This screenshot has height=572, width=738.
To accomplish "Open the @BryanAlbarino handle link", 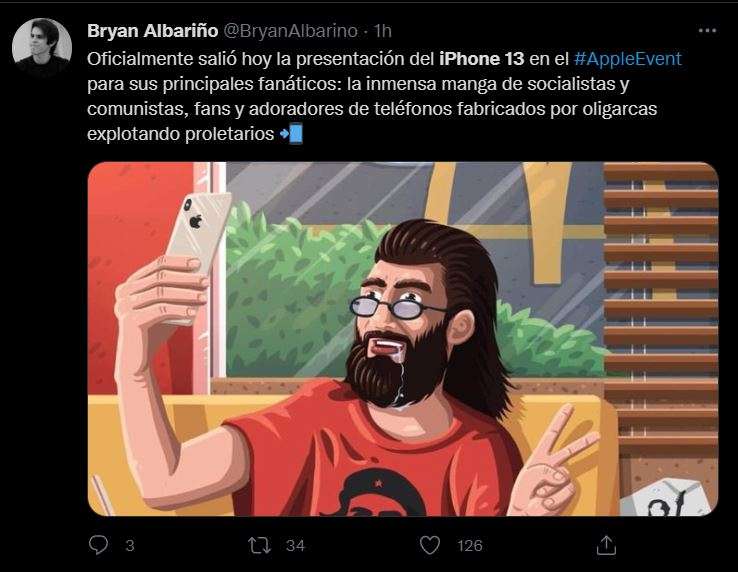I will 290,31.
